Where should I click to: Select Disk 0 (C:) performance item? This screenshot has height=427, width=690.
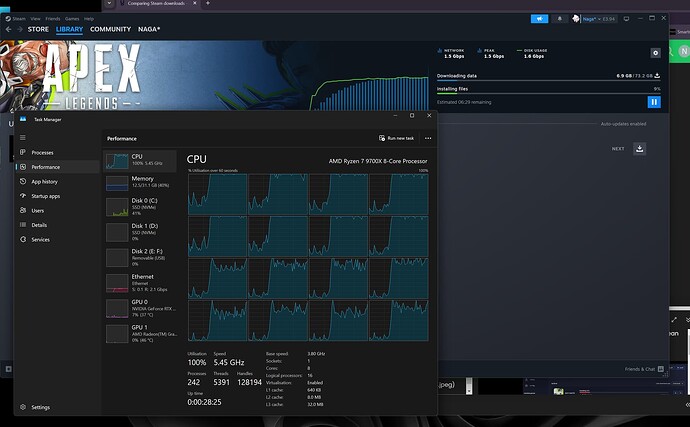pos(140,206)
